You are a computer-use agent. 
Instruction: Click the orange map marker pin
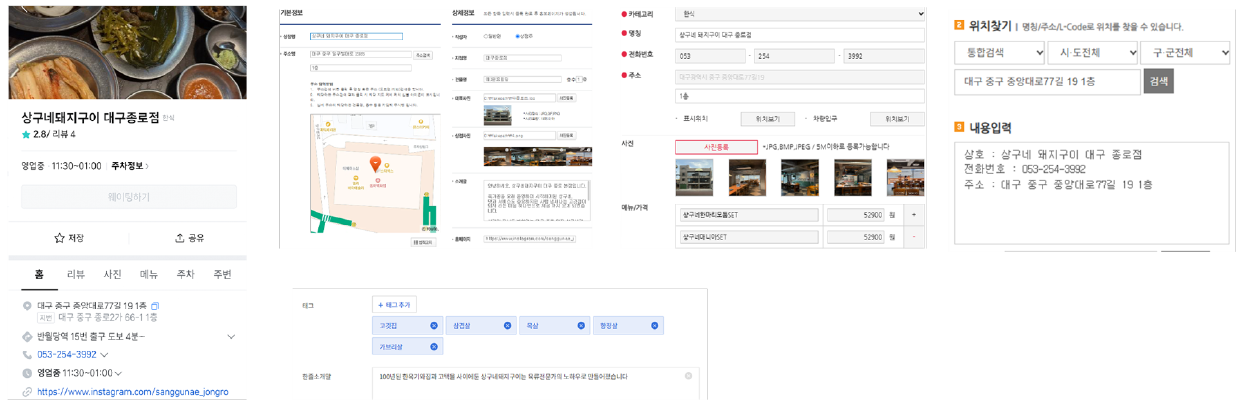pos(376,163)
